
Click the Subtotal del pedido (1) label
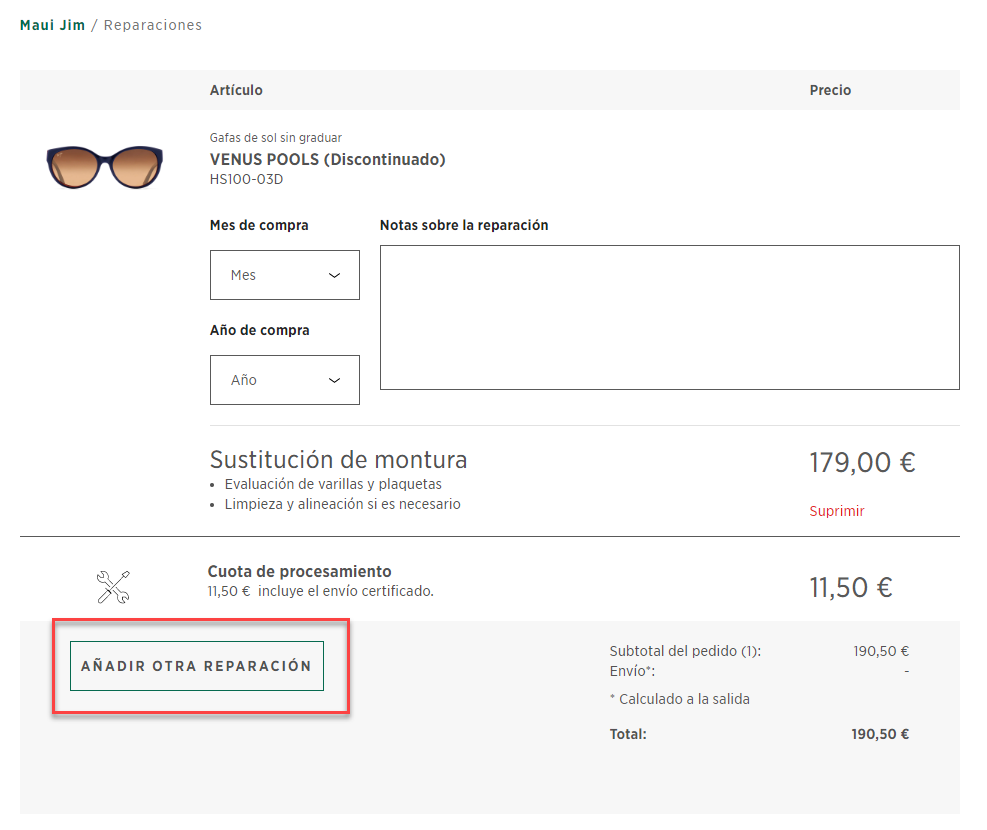(685, 651)
